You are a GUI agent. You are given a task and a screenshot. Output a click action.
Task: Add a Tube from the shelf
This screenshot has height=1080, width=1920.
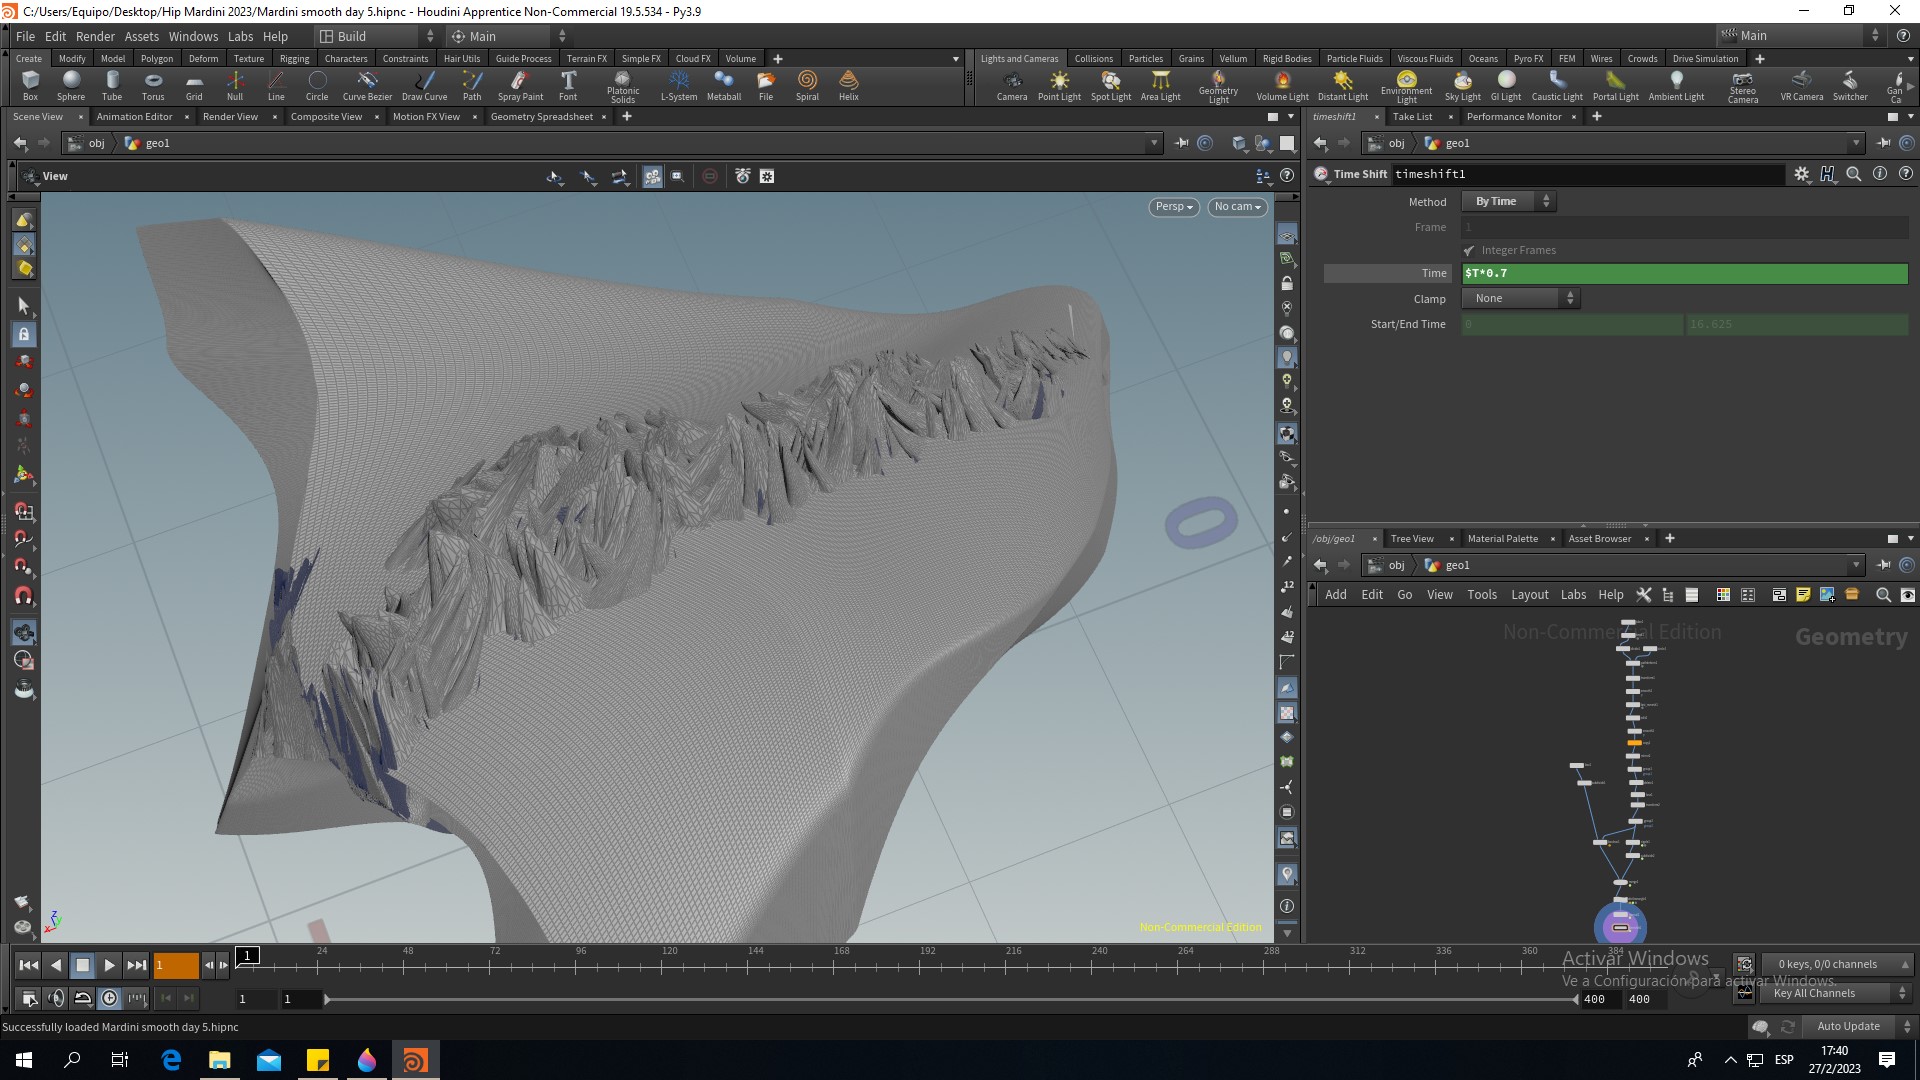click(112, 85)
